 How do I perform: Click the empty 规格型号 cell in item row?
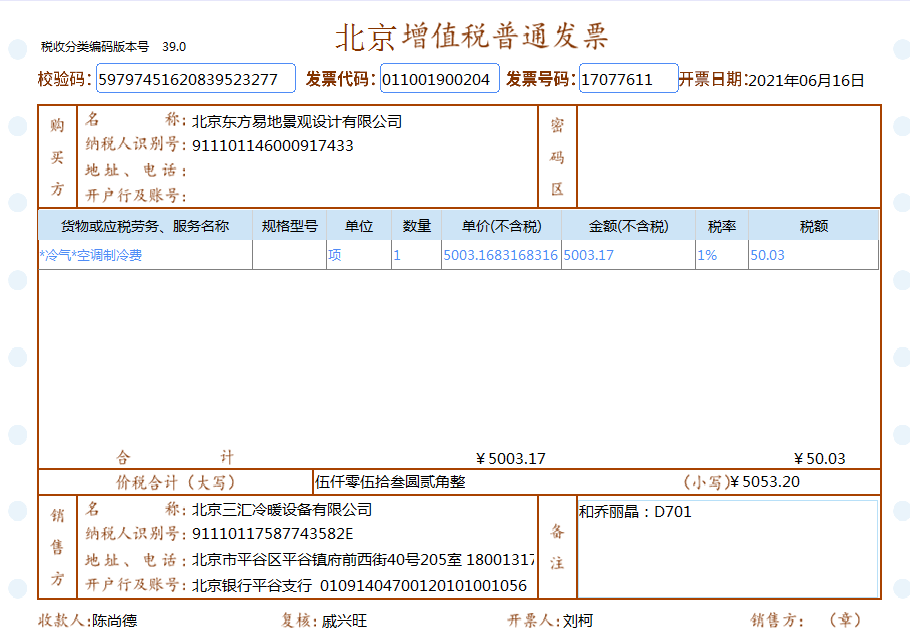pos(290,255)
